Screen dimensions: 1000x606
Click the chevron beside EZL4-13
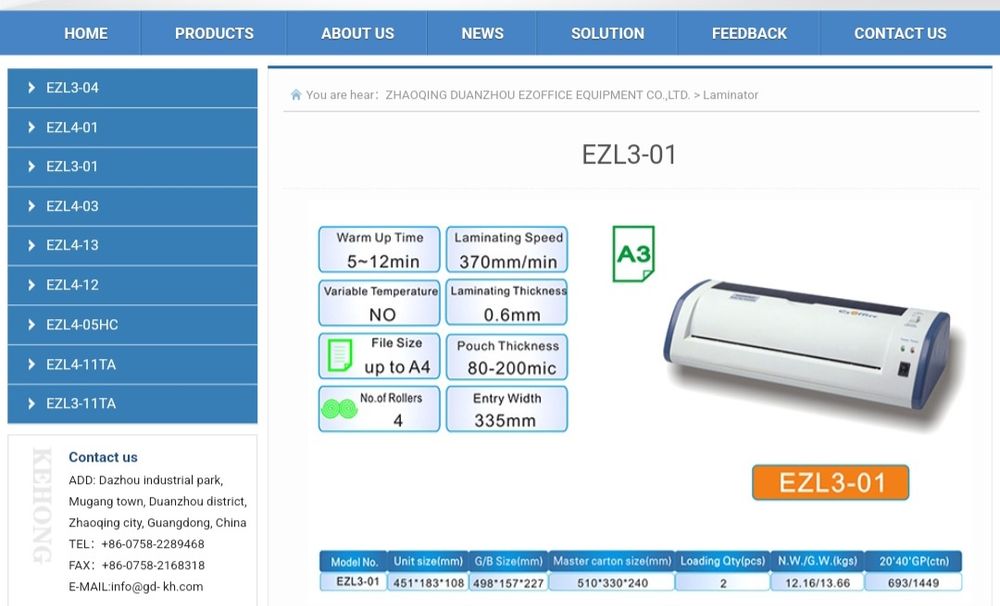coord(31,245)
